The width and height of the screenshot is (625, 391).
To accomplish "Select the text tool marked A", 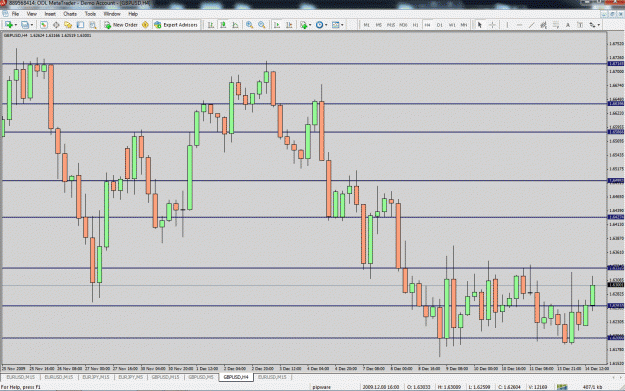I will [x=568, y=25].
